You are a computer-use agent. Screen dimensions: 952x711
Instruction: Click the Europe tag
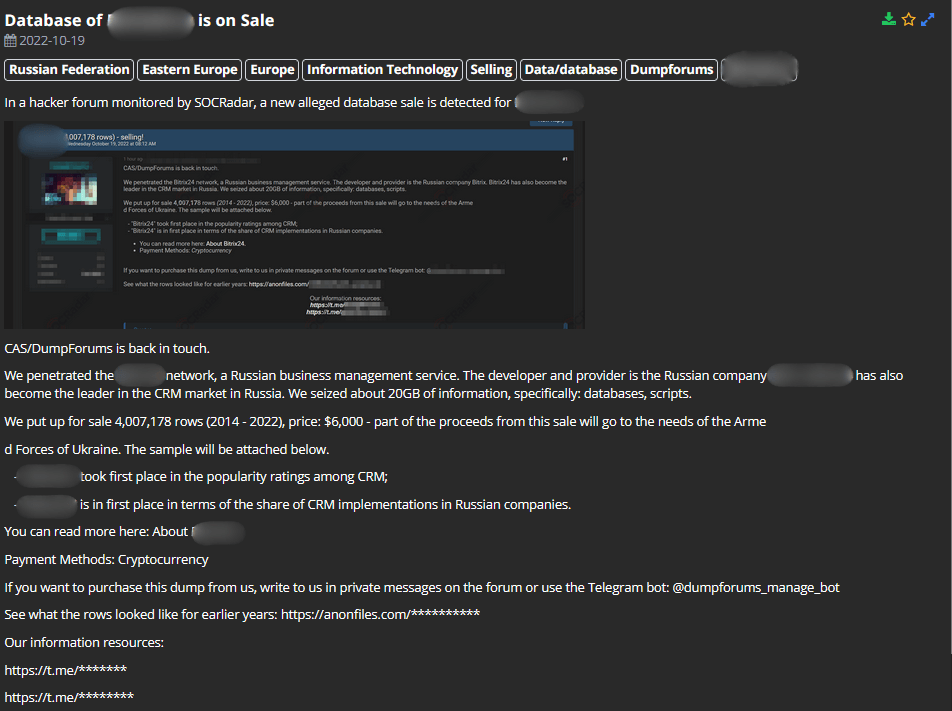pyautogui.click(x=272, y=70)
